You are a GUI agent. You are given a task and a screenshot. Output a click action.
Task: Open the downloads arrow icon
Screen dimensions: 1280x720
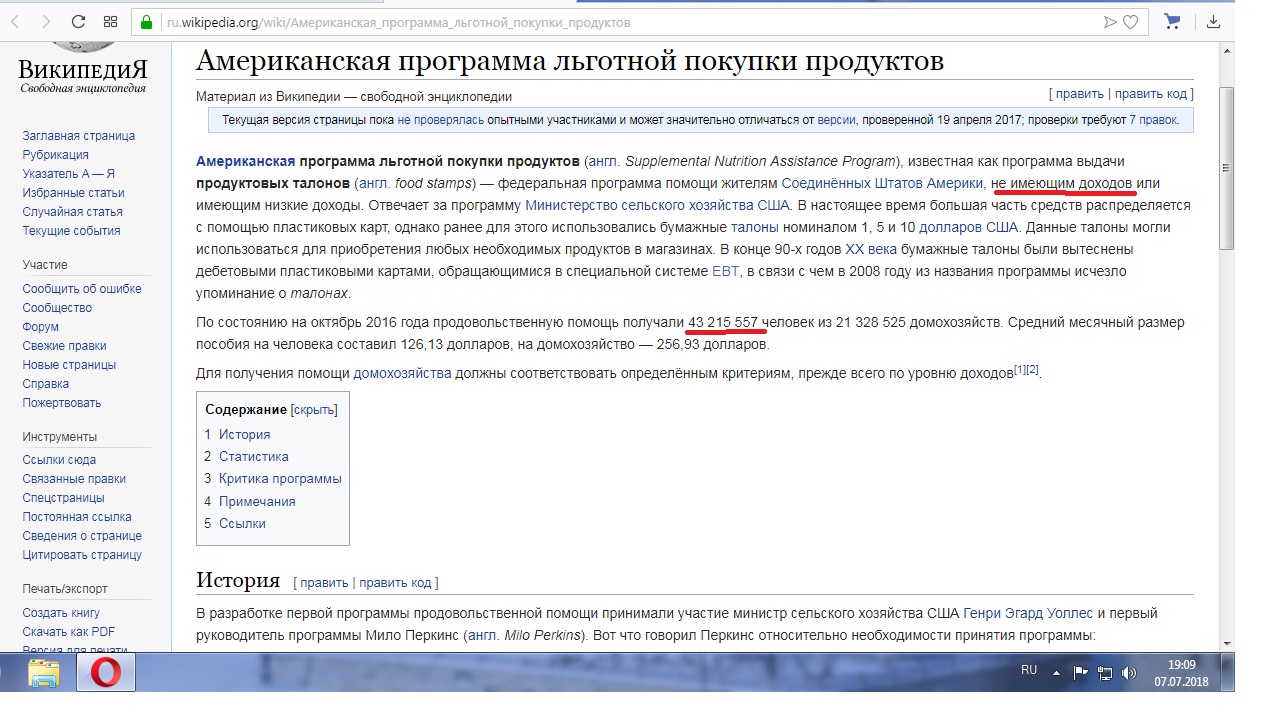tap(1213, 21)
